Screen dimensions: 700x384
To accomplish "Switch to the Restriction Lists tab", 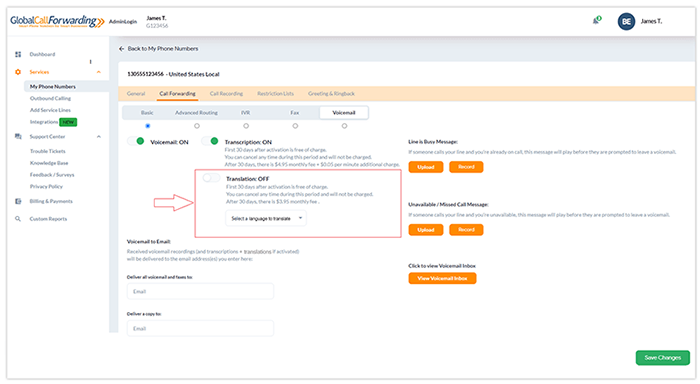I will point(275,94).
